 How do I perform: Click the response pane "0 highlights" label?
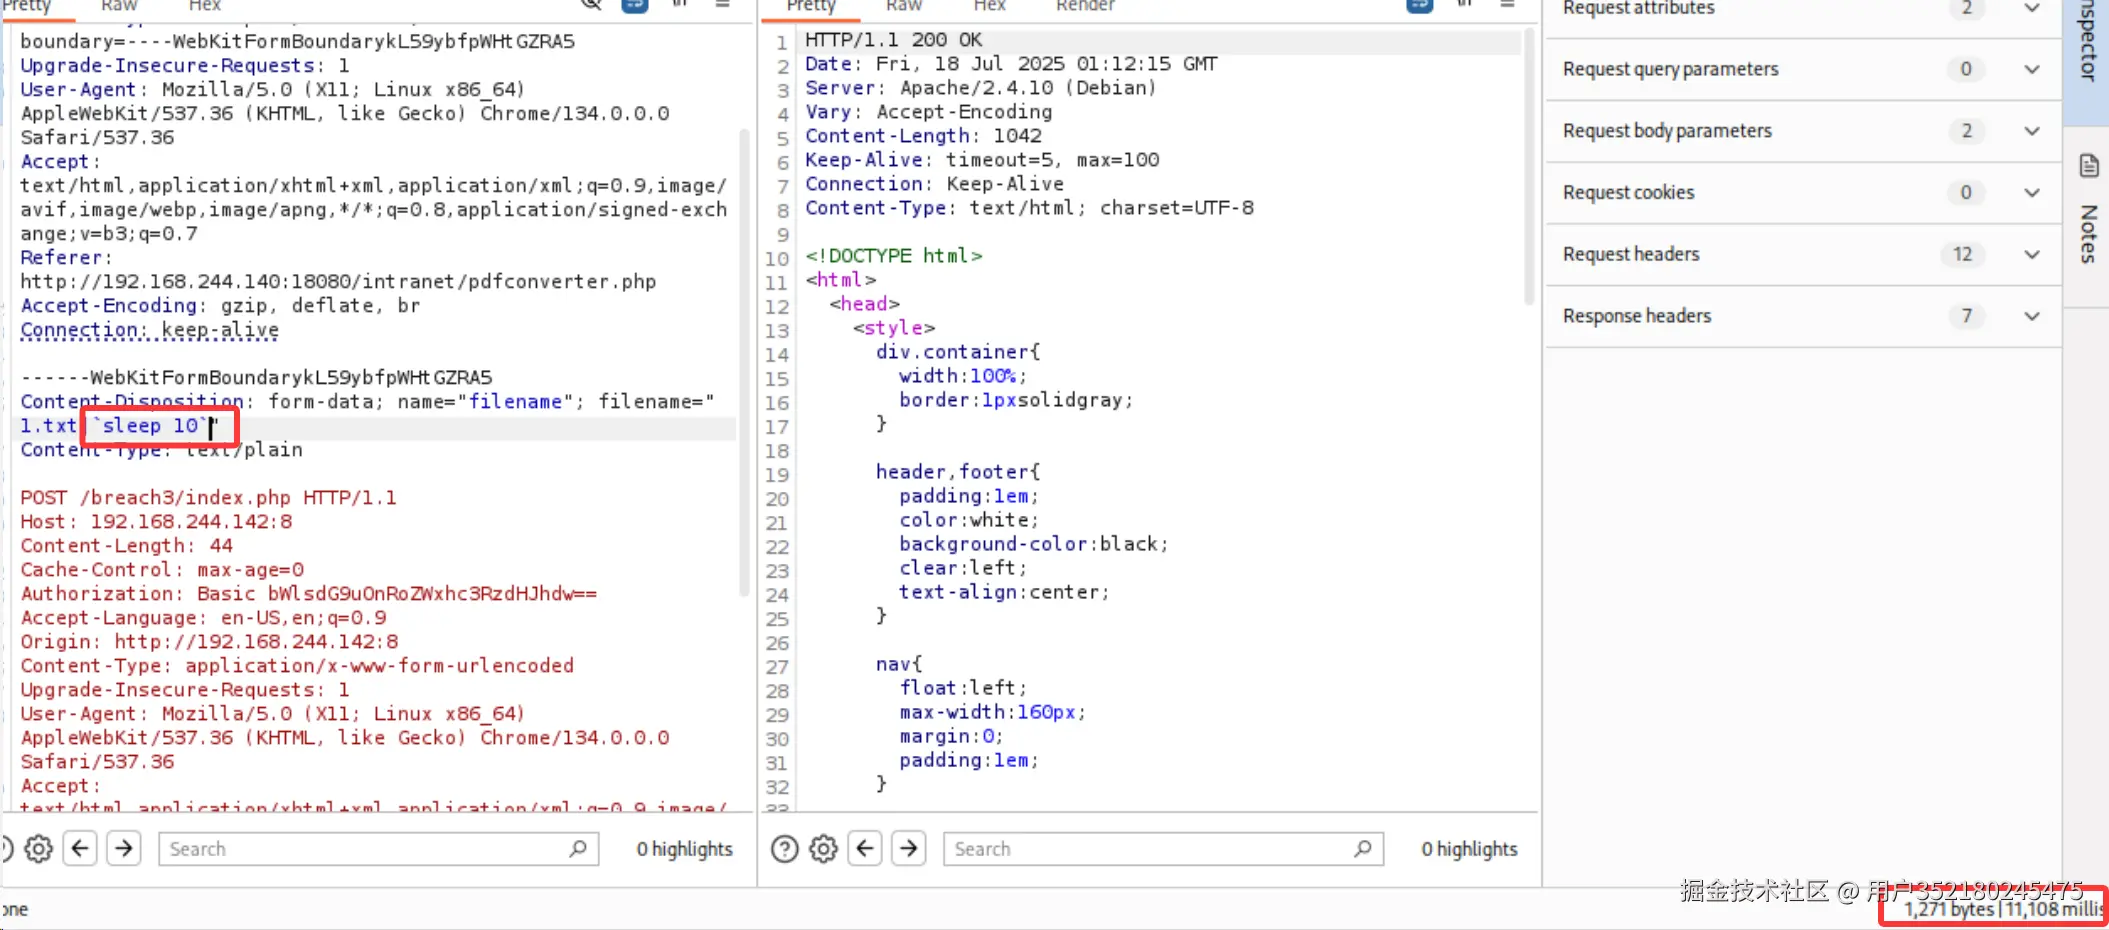[x=1470, y=849]
